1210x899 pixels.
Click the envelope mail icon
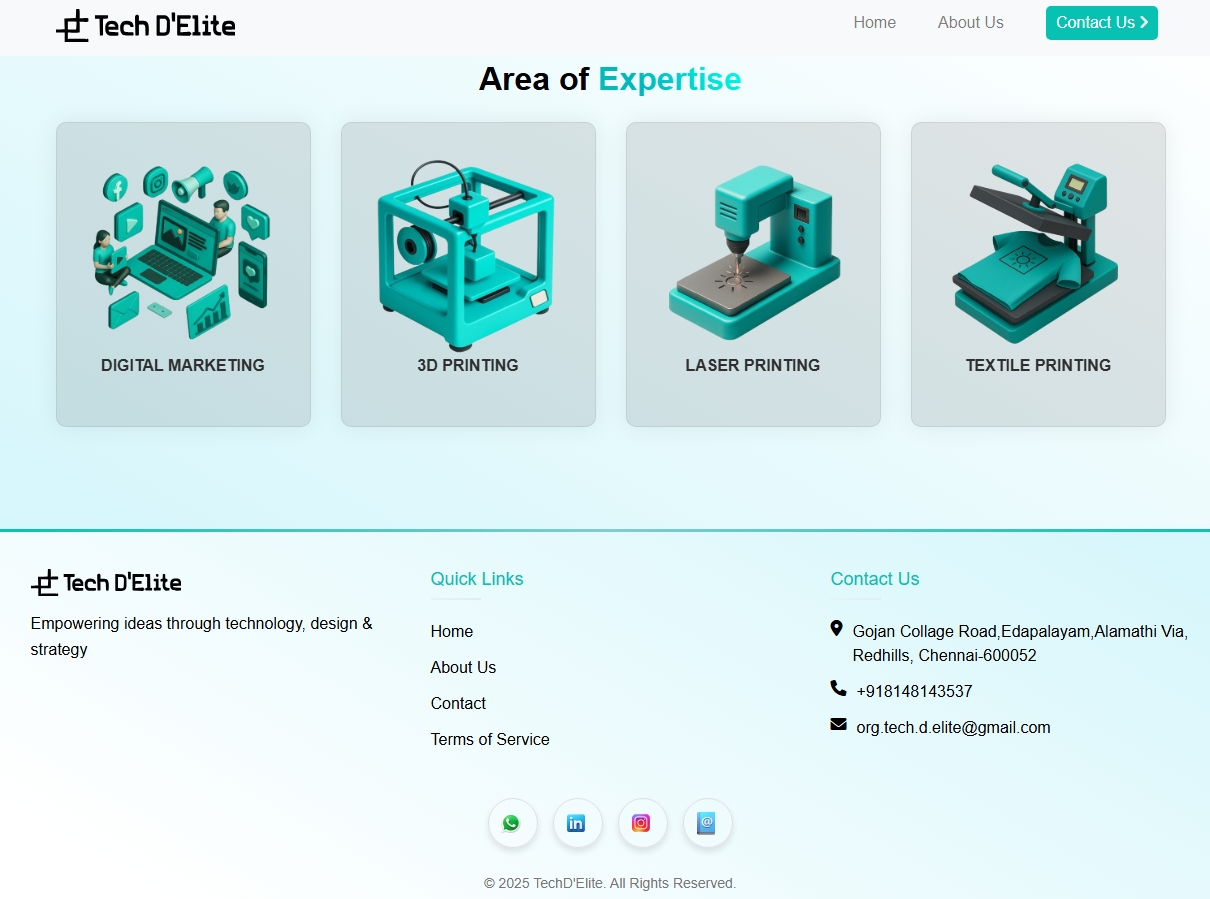click(838, 724)
